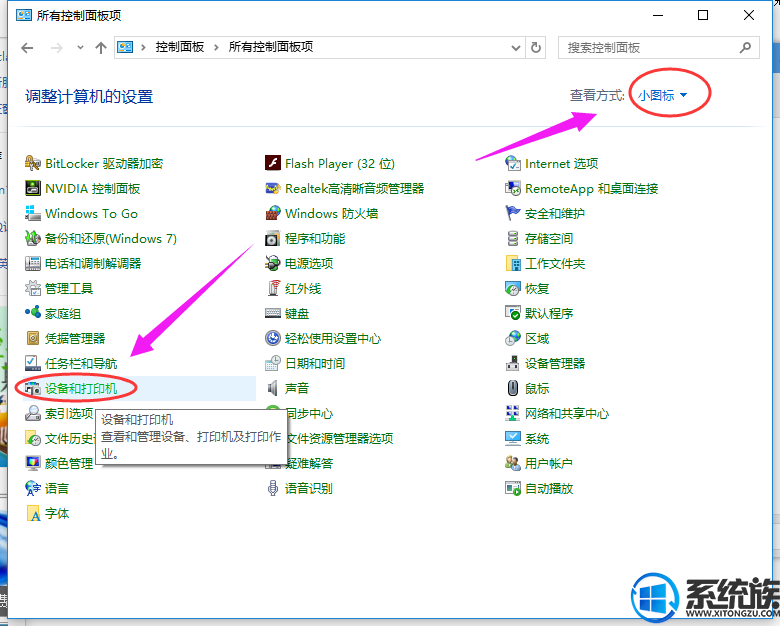The height and width of the screenshot is (626, 780).
Task: Open the 用户帐户 link
Action: coord(549,463)
